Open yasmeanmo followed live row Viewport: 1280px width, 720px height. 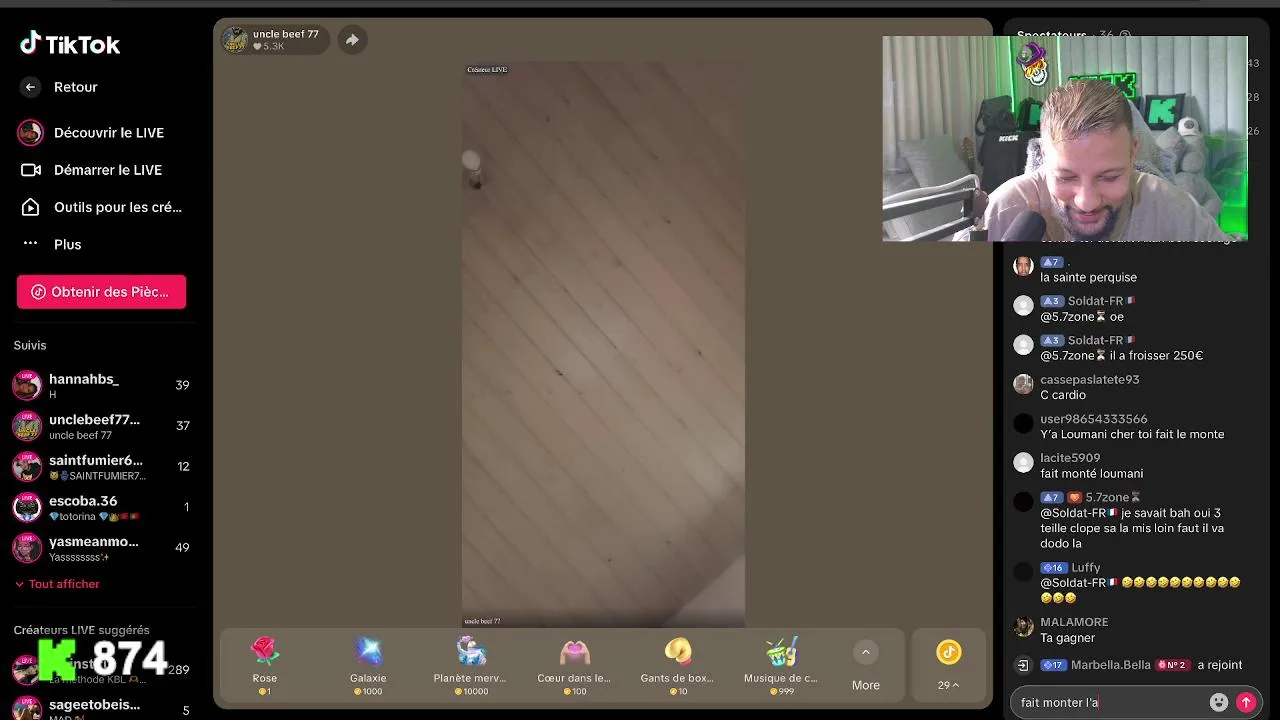tap(100, 548)
